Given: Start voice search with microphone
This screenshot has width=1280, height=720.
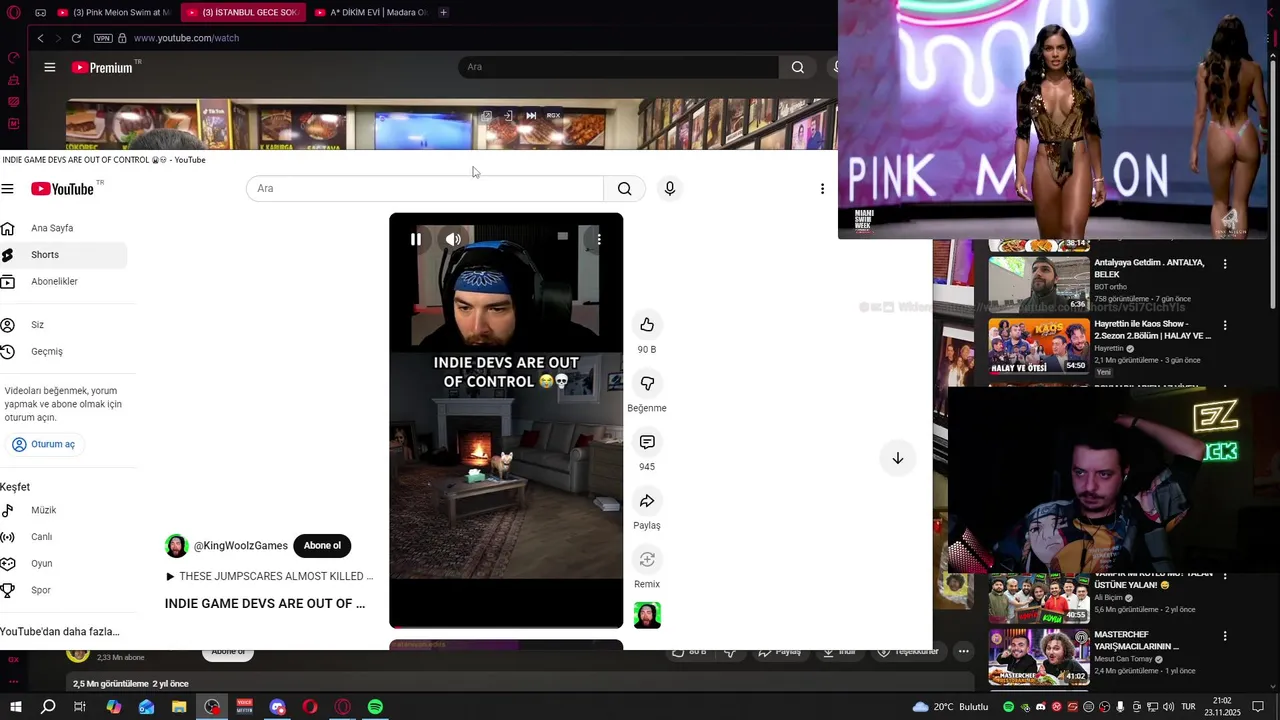Looking at the screenshot, I should pyautogui.click(x=670, y=188).
